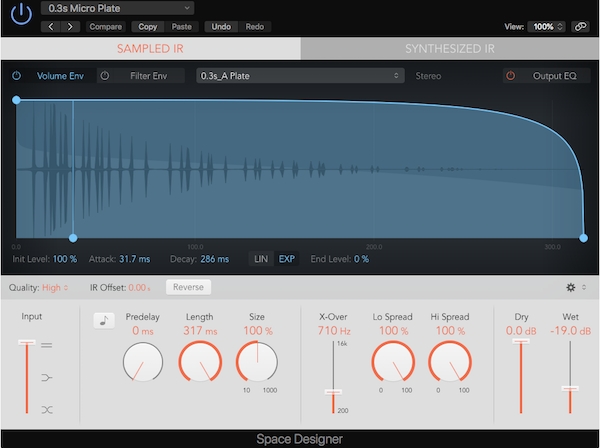This screenshot has height=448, width=600.
Task: Select the stereo parallel input icon
Action: [47, 345]
